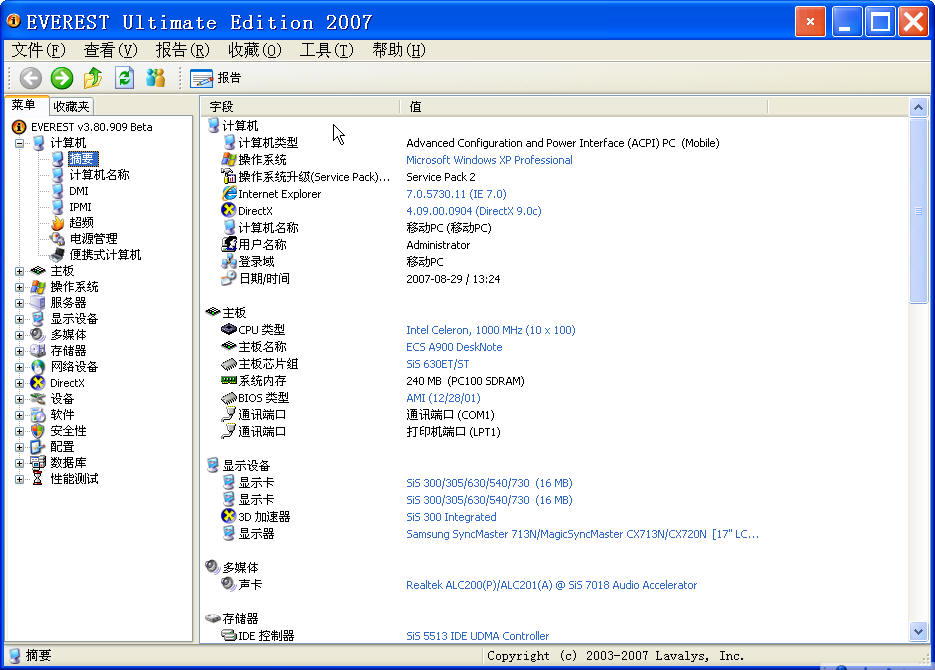The image size is (935, 670).
Task: Click the CPU 类型 chip icon
Action: pyautogui.click(x=229, y=330)
